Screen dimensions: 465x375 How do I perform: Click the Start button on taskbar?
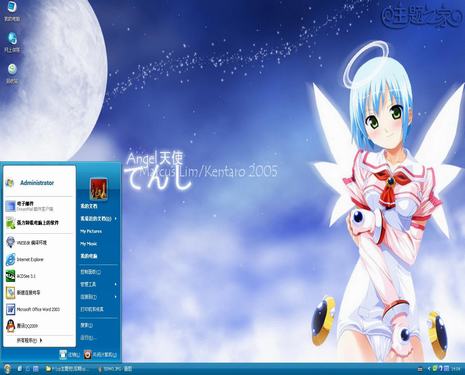(7, 369)
